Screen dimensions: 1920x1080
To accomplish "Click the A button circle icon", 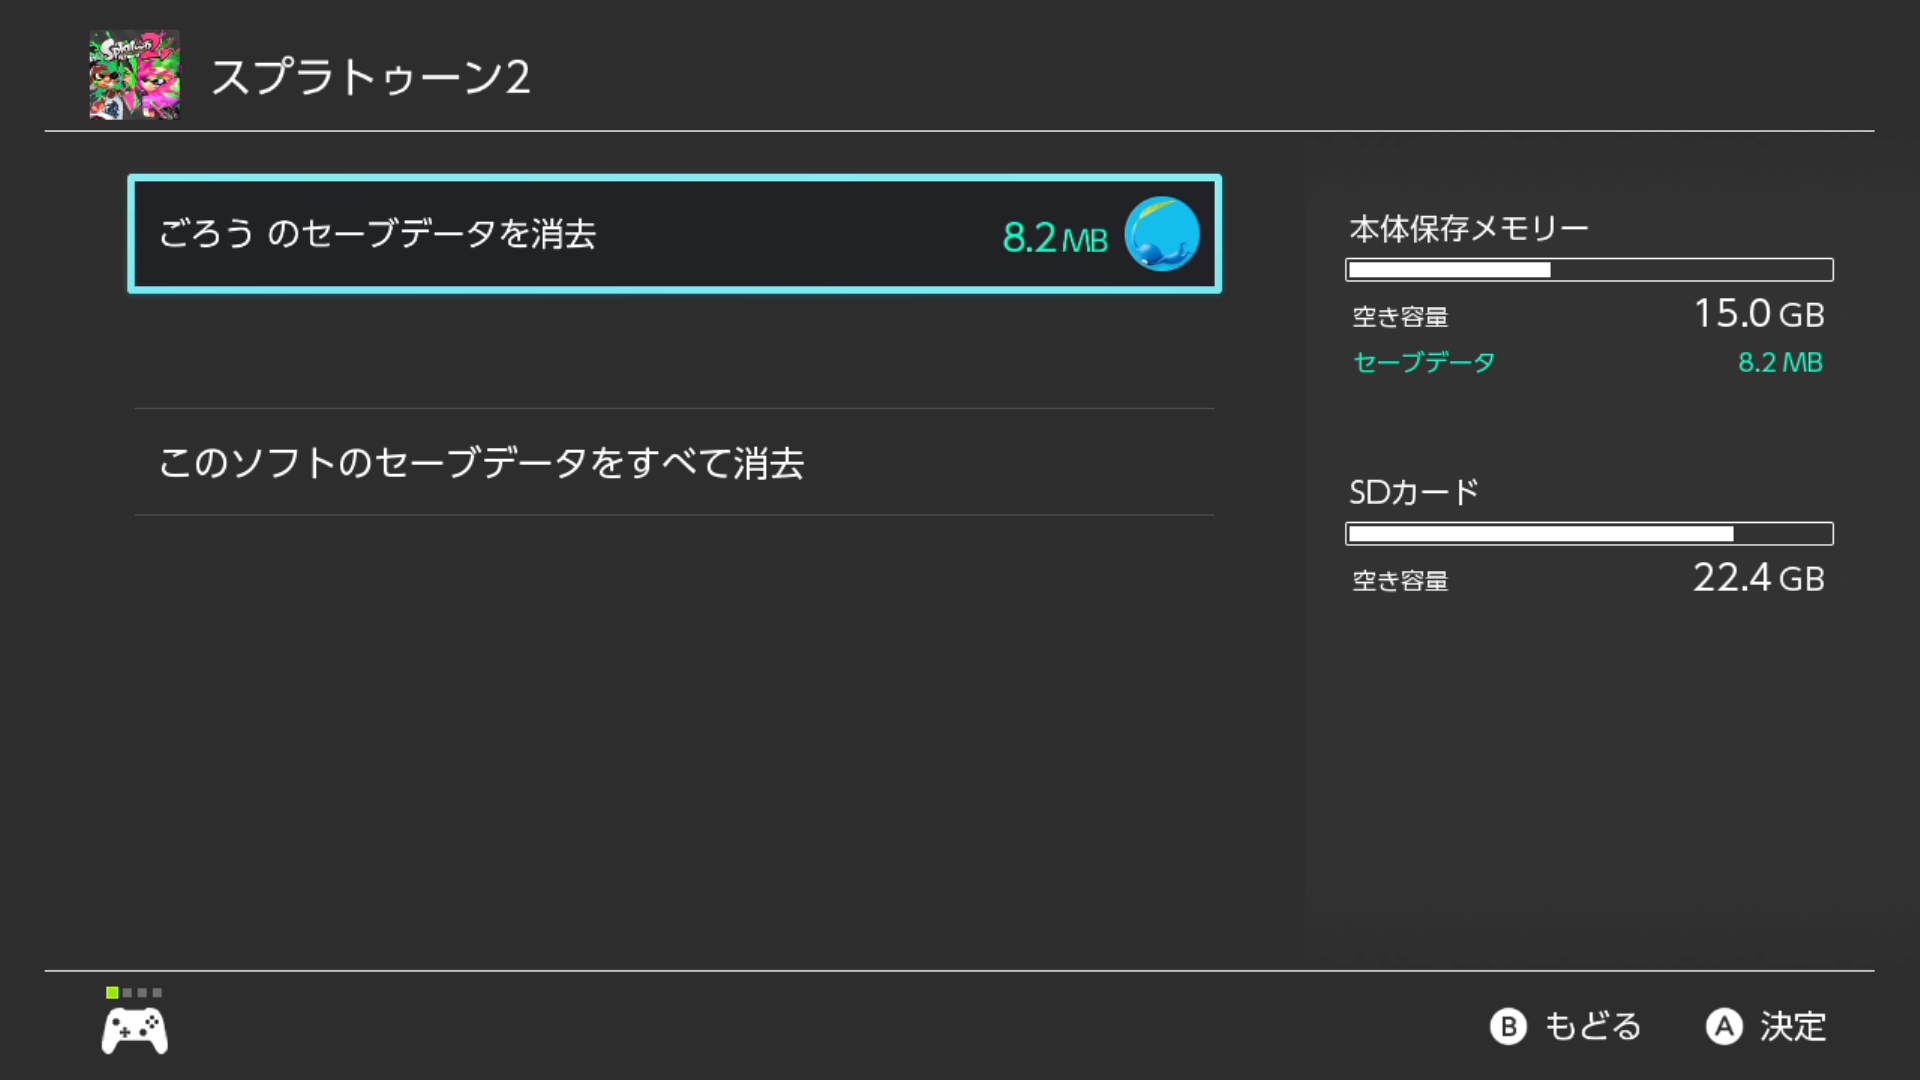I will click(x=1724, y=1027).
